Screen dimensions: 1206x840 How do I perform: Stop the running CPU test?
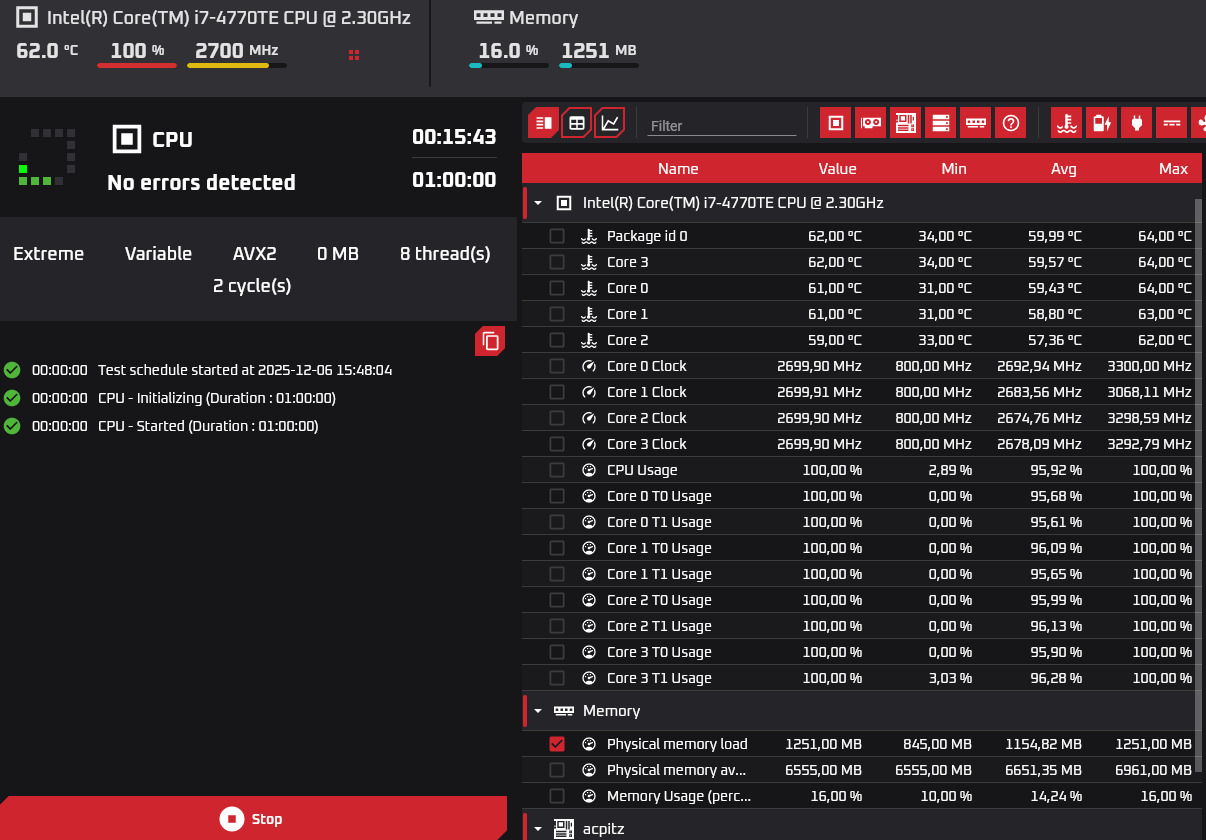253,818
